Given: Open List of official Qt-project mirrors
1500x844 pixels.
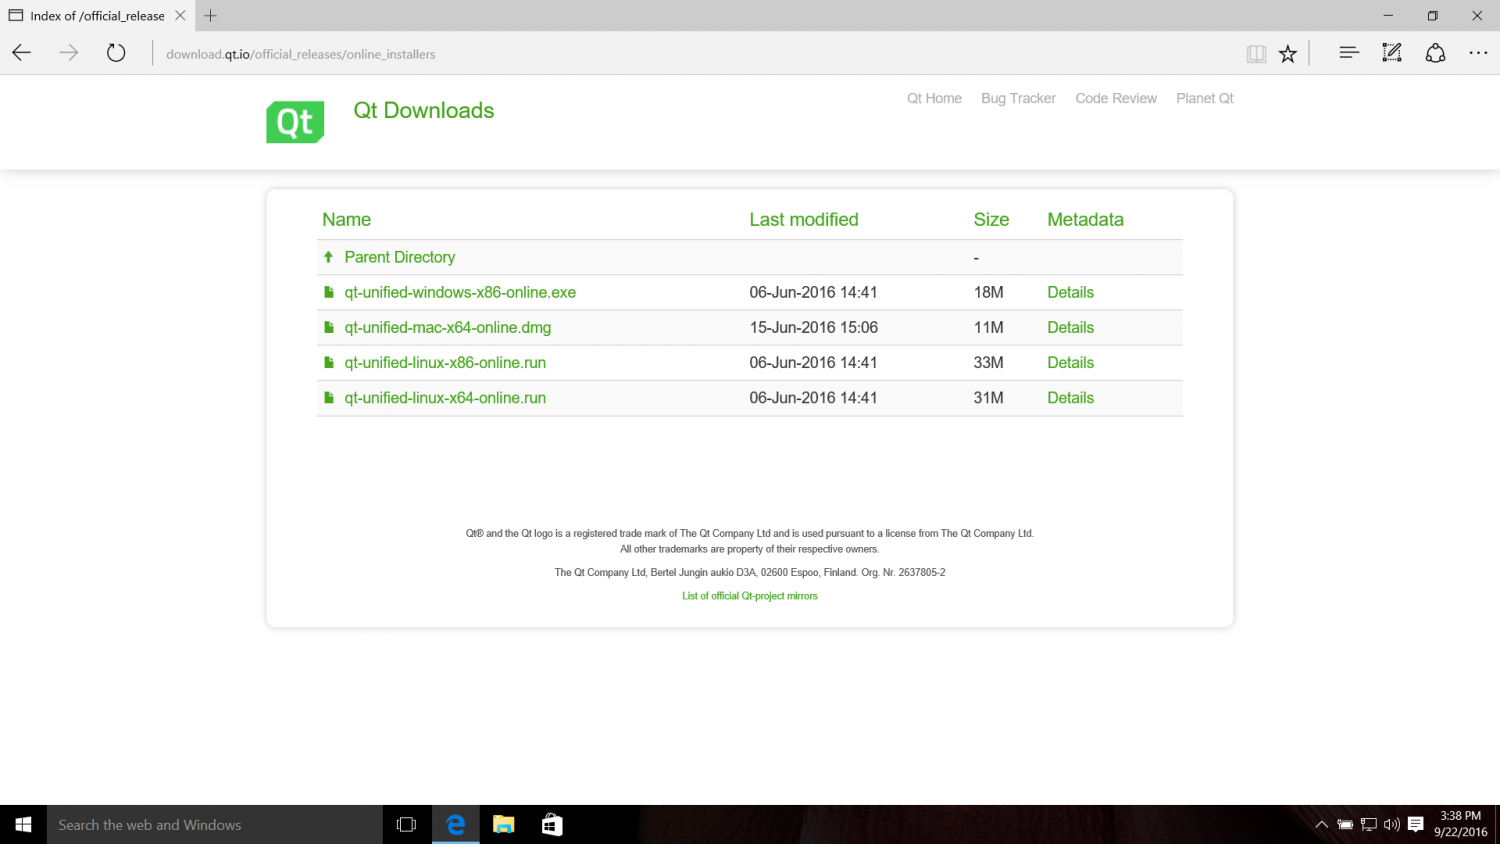Looking at the screenshot, I should pyautogui.click(x=749, y=595).
